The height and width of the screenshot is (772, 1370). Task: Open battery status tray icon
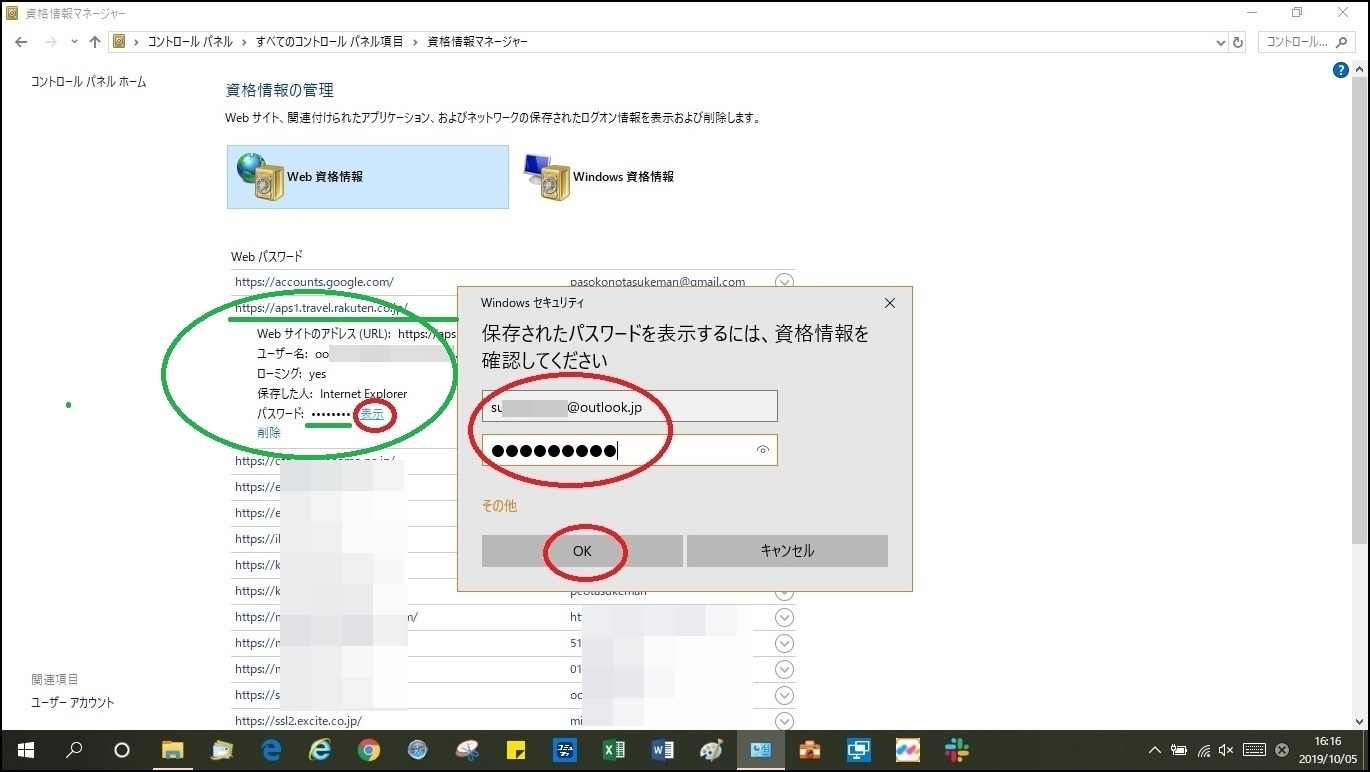pos(1179,750)
